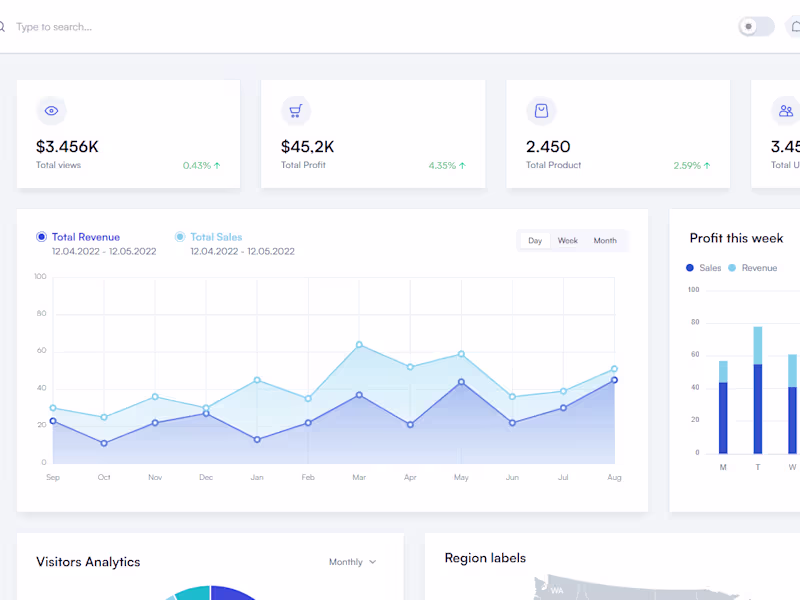Viewport: 800px width, 600px height.
Task: Click the Total views label
Action: pyautogui.click(x=58, y=165)
